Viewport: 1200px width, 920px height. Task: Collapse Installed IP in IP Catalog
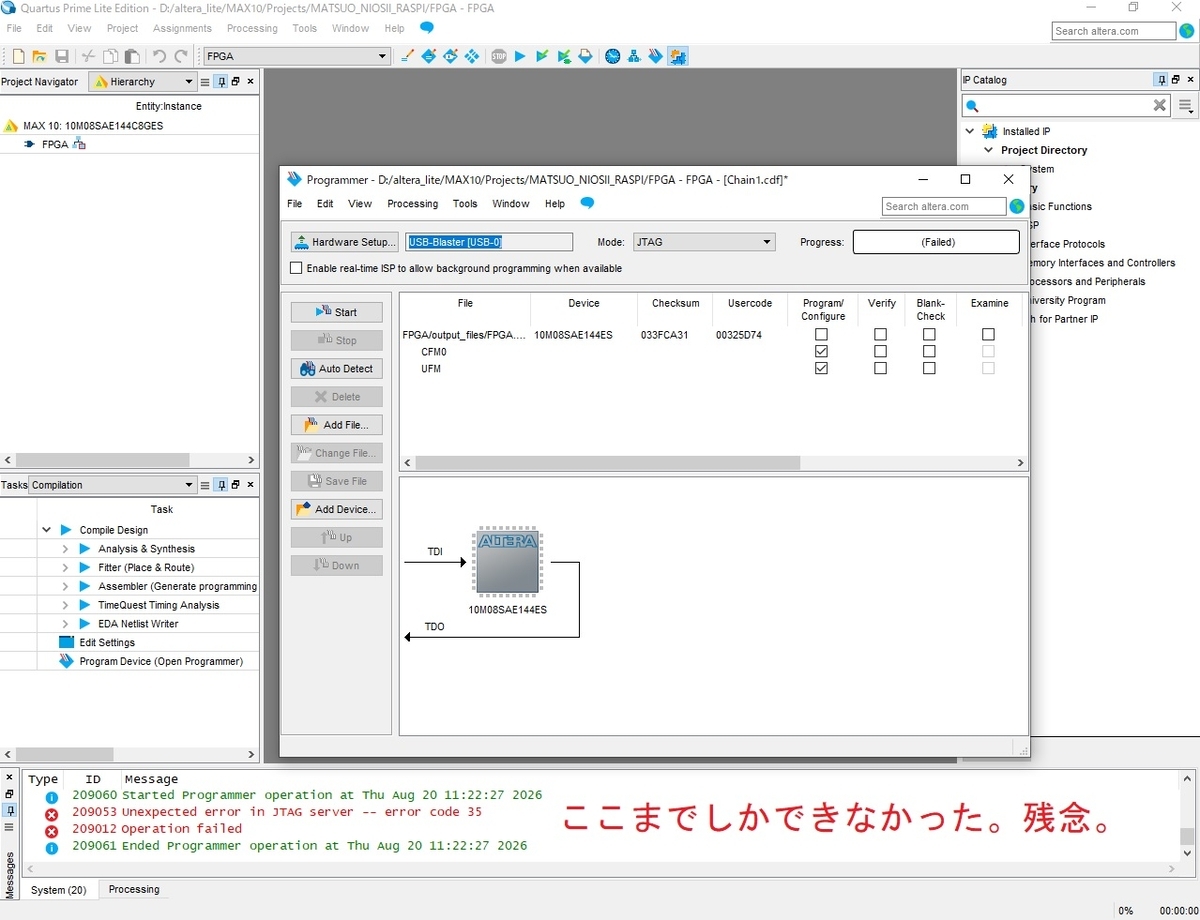[x=969, y=131]
